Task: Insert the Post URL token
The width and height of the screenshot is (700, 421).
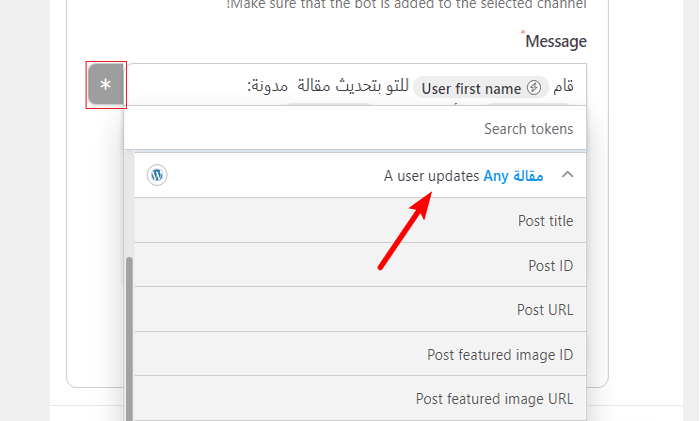Action: coord(545,310)
